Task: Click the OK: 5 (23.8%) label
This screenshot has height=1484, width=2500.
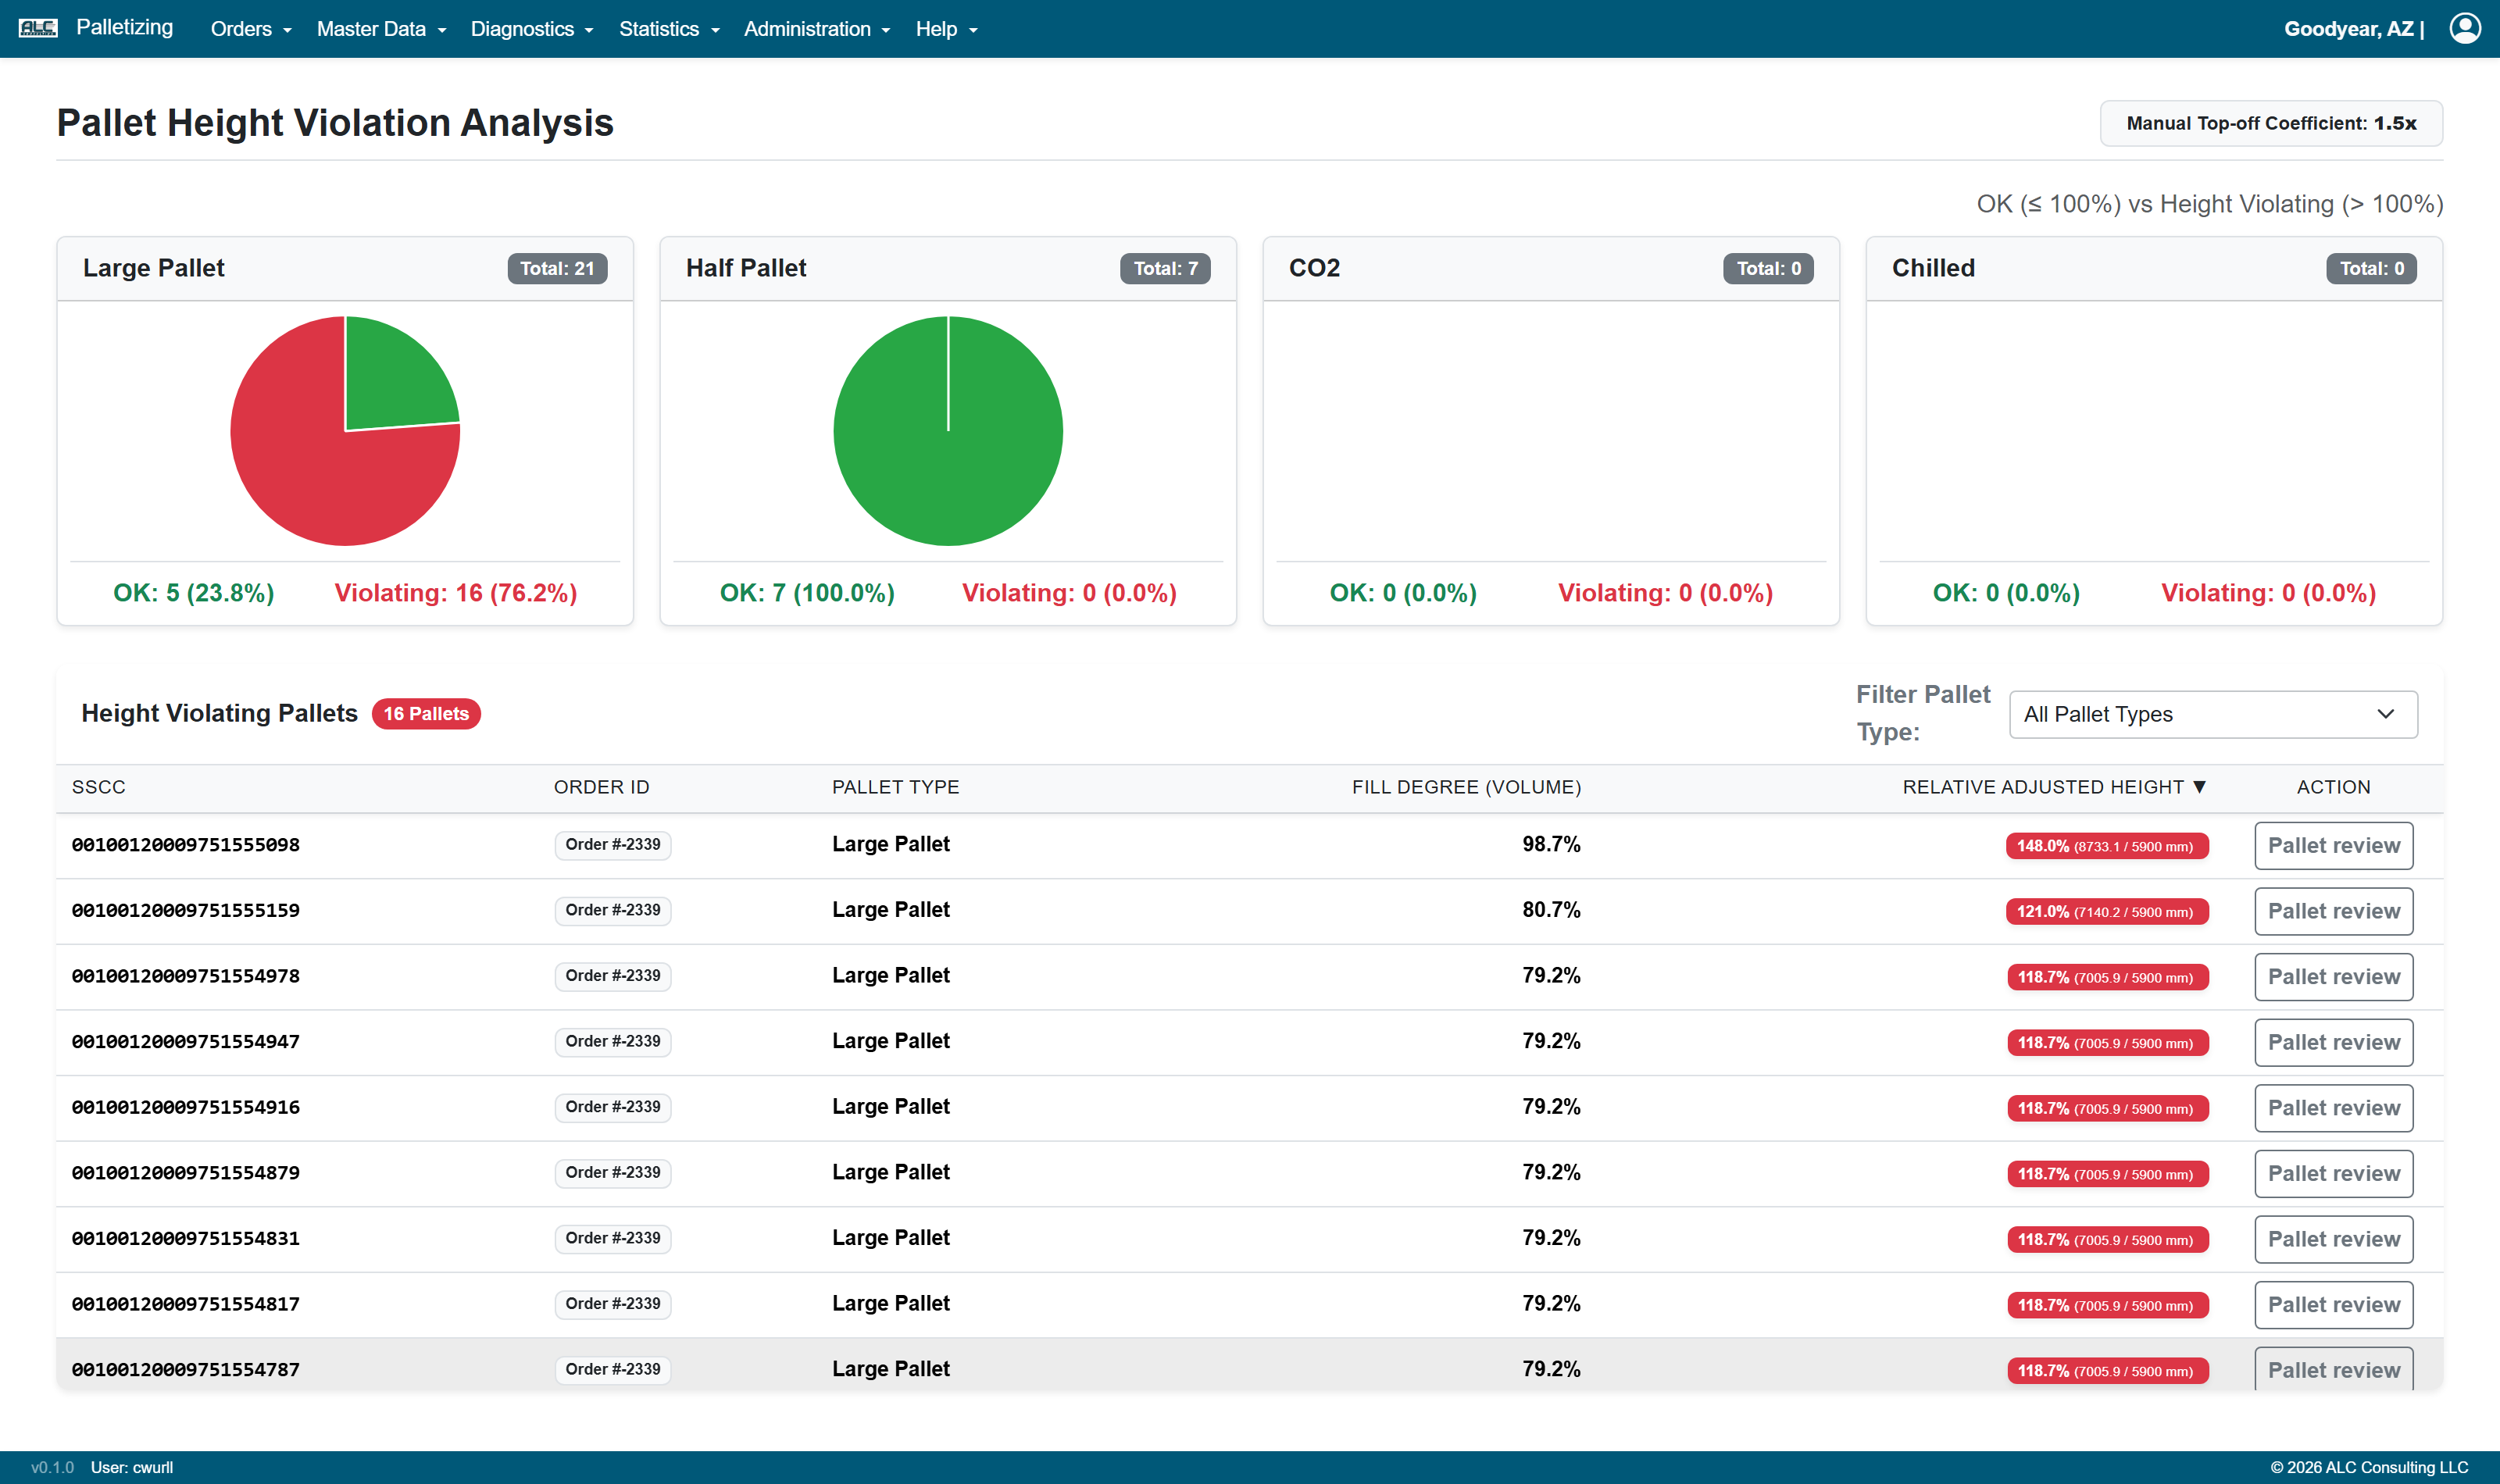Action: [194, 593]
